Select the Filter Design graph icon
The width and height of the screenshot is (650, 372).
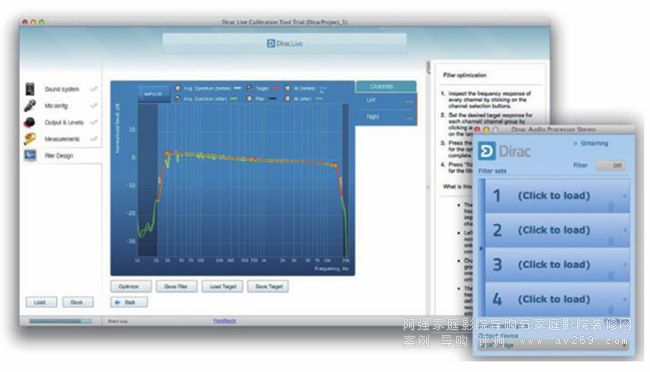click(30, 156)
